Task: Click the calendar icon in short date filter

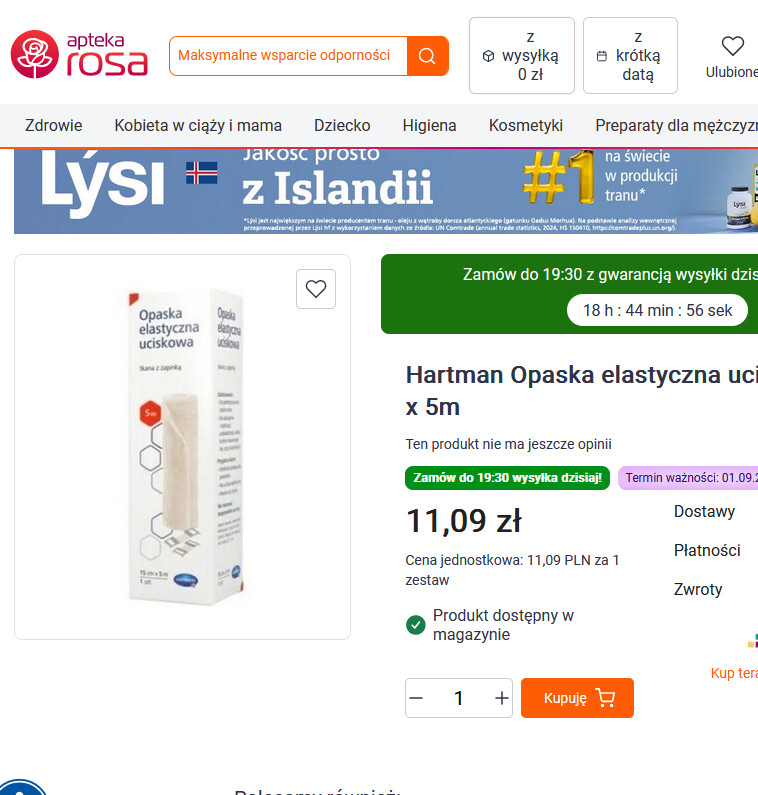Action: coord(601,56)
